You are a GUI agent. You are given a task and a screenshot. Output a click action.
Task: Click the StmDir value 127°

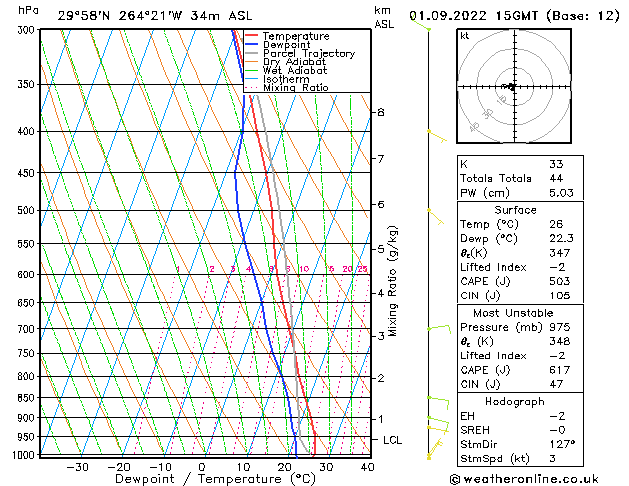(x=562, y=444)
